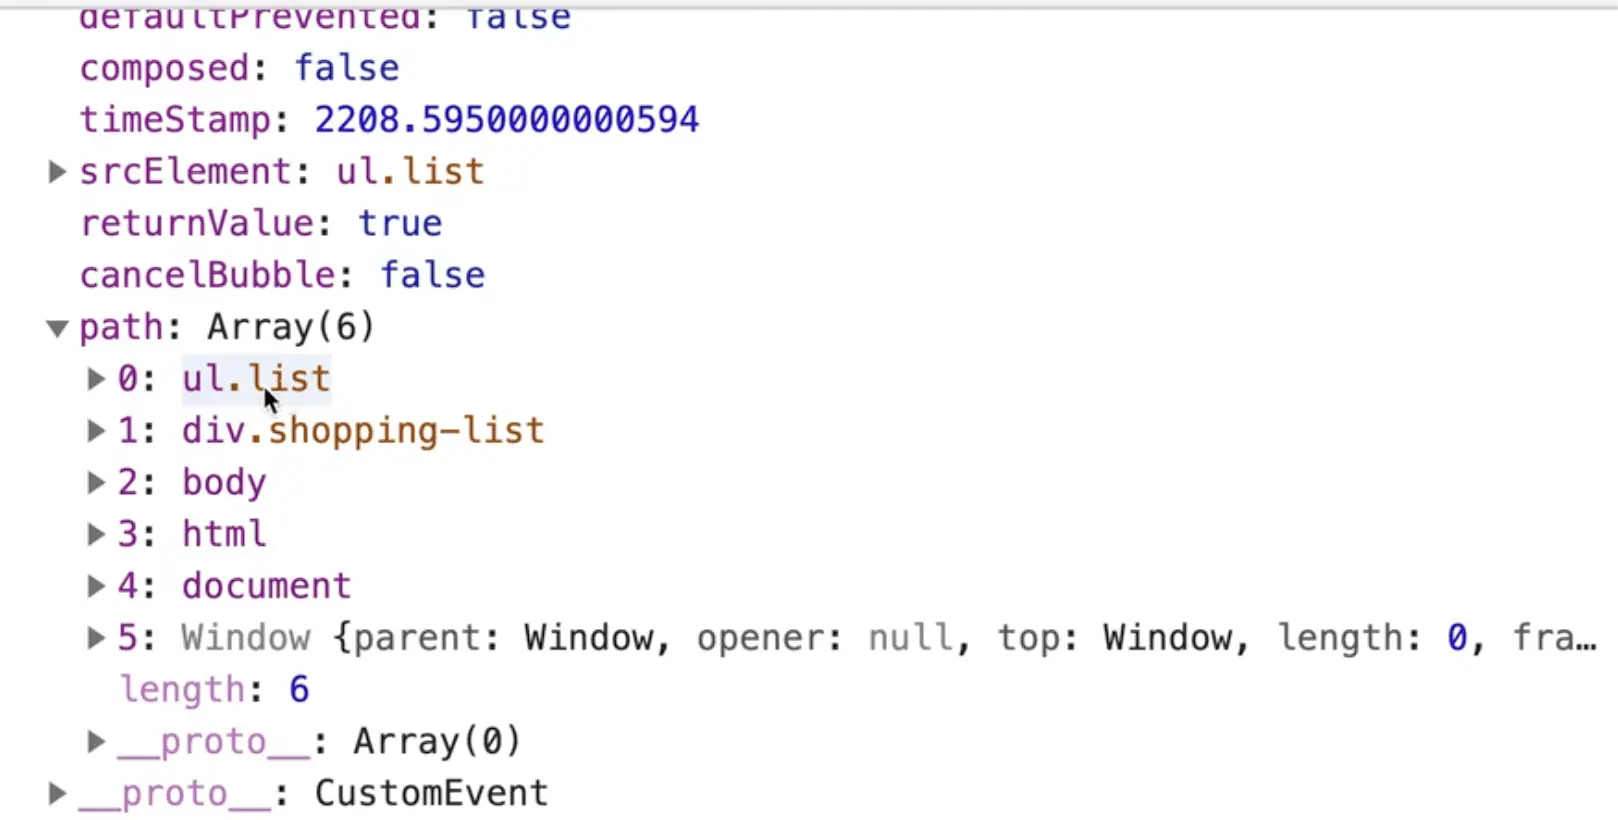
Task: Expand the srcElement property arrow
Action: pos(57,172)
